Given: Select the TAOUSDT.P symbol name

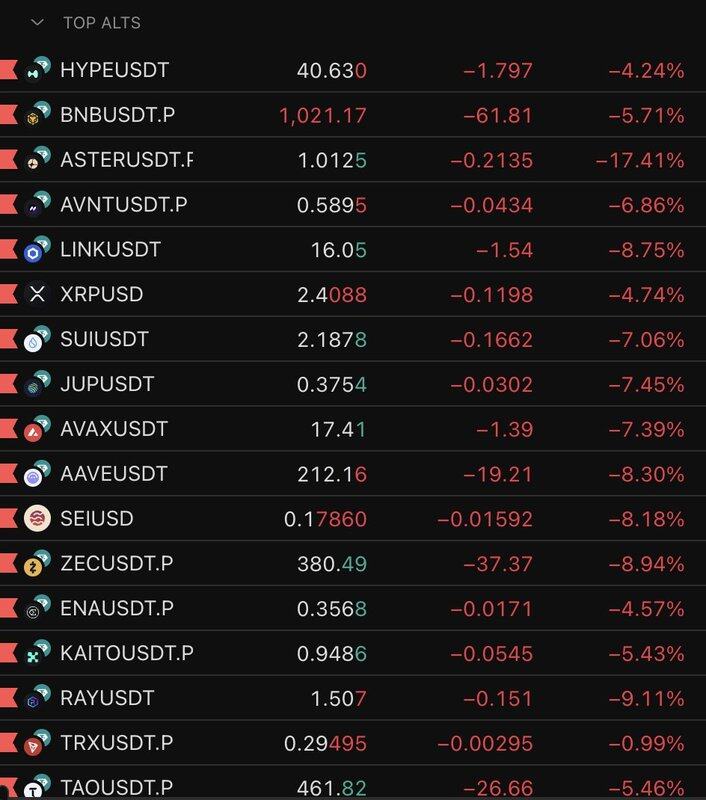Looking at the screenshot, I should [116, 788].
